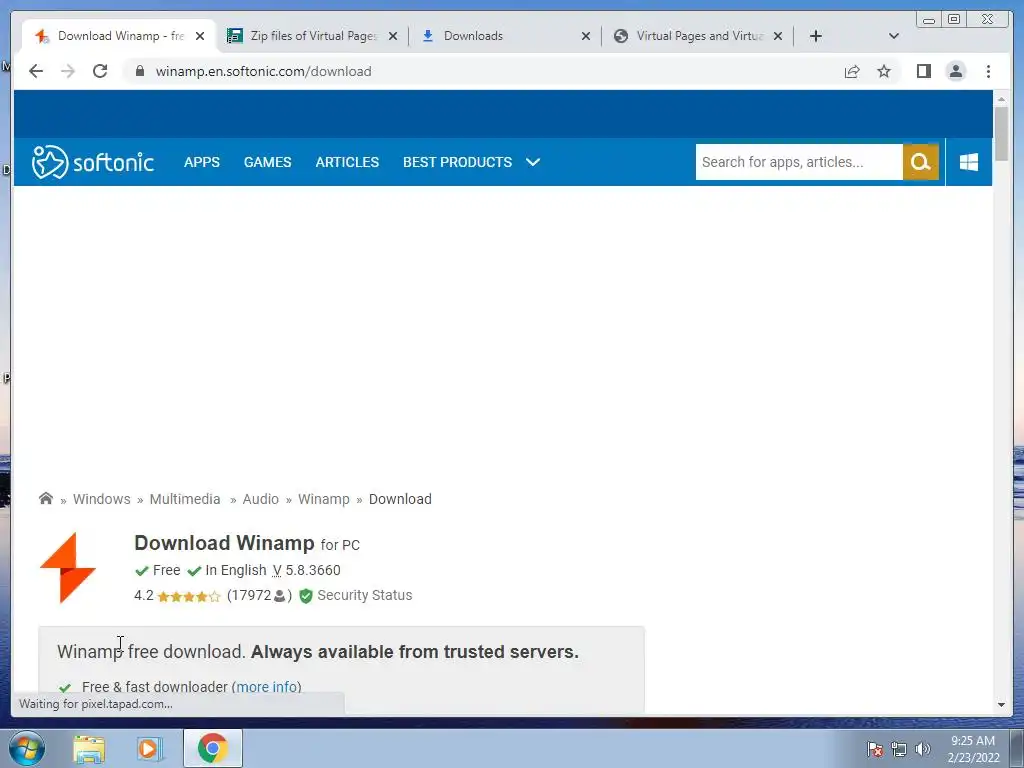The height and width of the screenshot is (768, 1024).
Task: Open File Explorer from the taskbar
Action: [x=89, y=749]
